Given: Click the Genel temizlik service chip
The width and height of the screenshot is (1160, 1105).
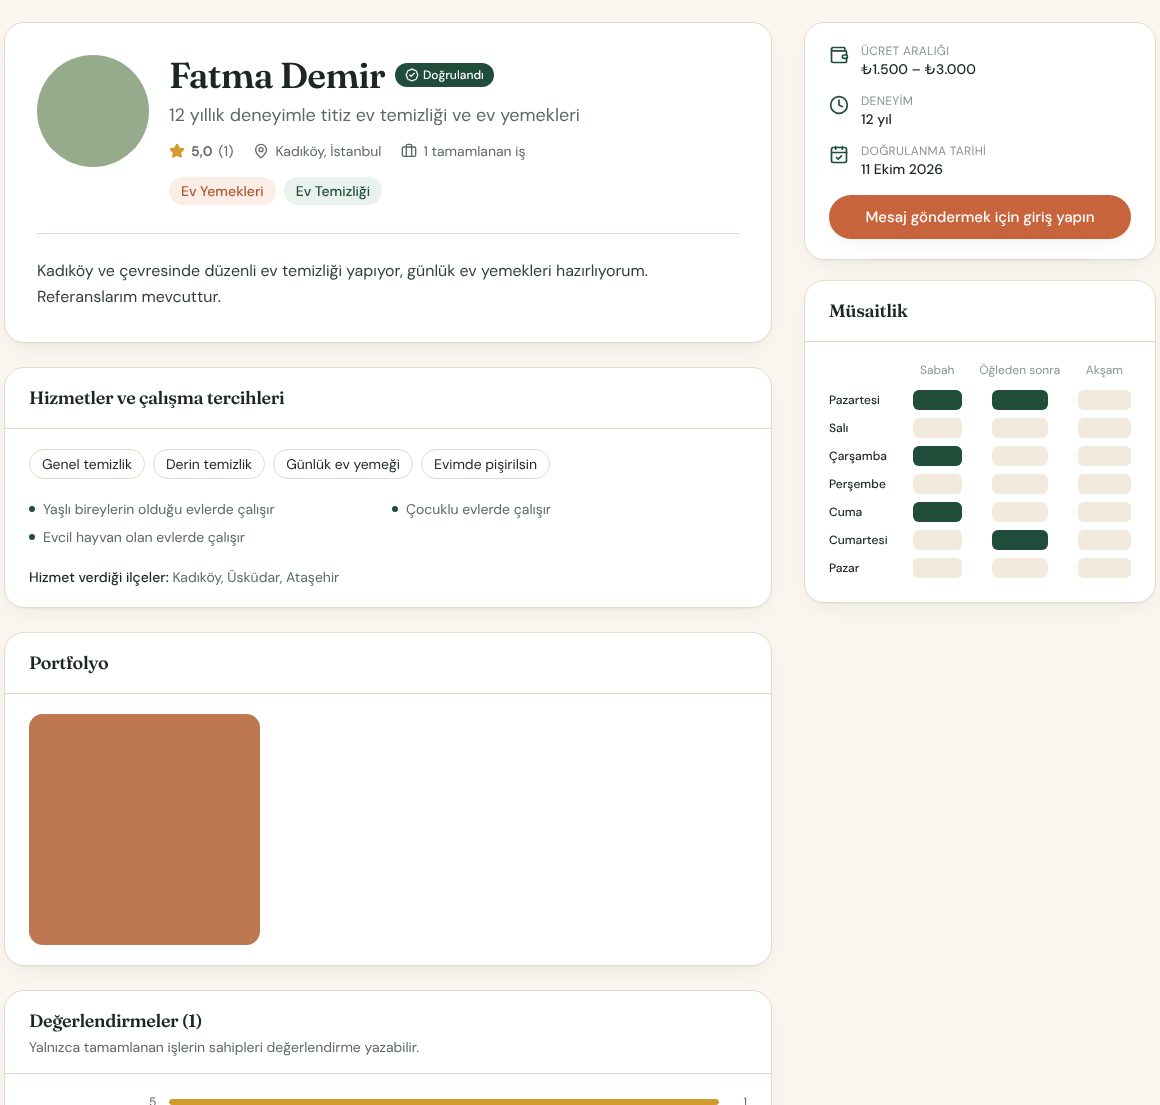Looking at the screenshot, I should (87, 464).
